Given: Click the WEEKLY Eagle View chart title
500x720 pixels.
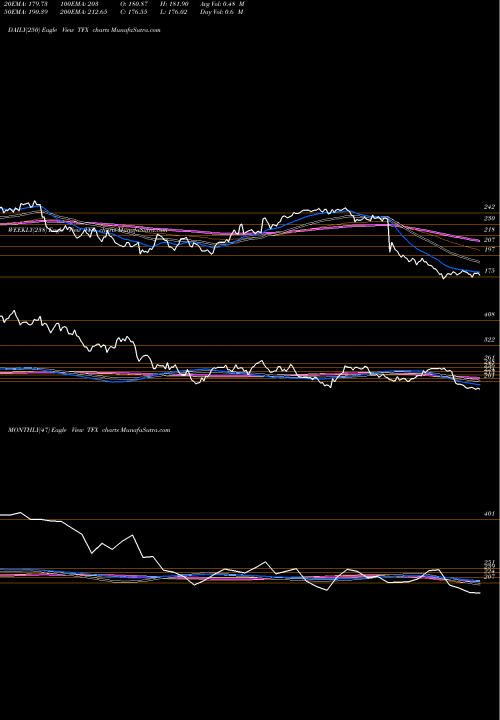Looking at the screenshot, I should coord(87,230).
